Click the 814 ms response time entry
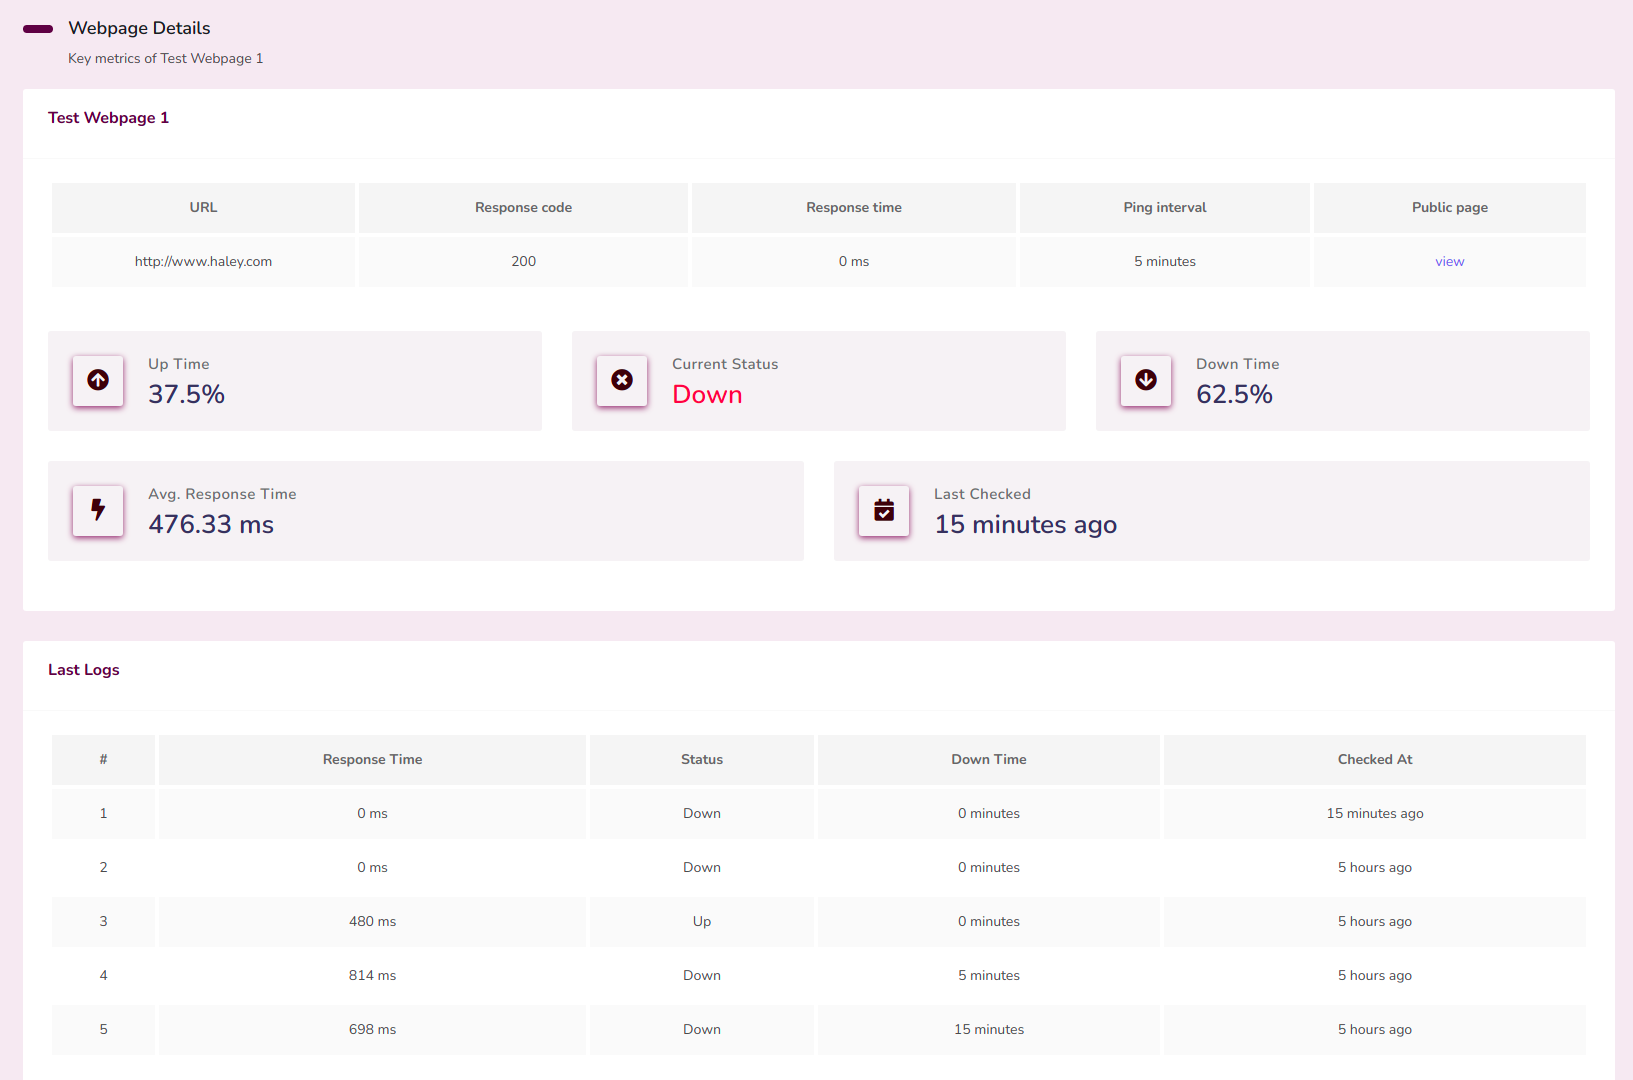The height and width of the screenshot is (1080, 1633). tap(372, 976)
